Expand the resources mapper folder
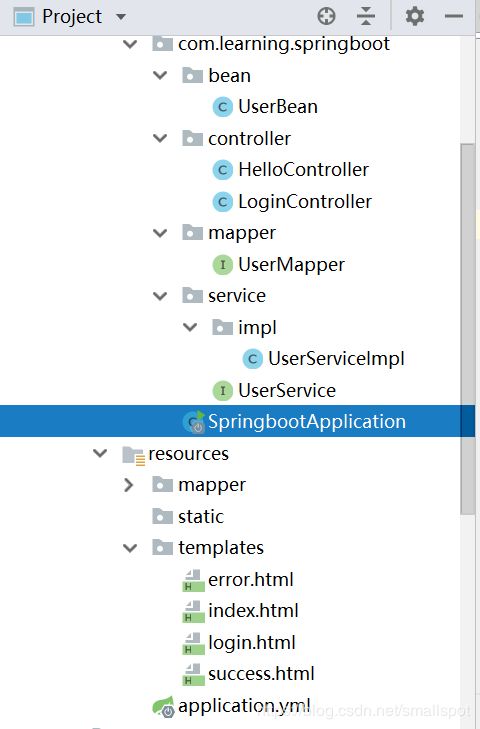The height and width of the screenshot is (729, 480). click(129, 485)
